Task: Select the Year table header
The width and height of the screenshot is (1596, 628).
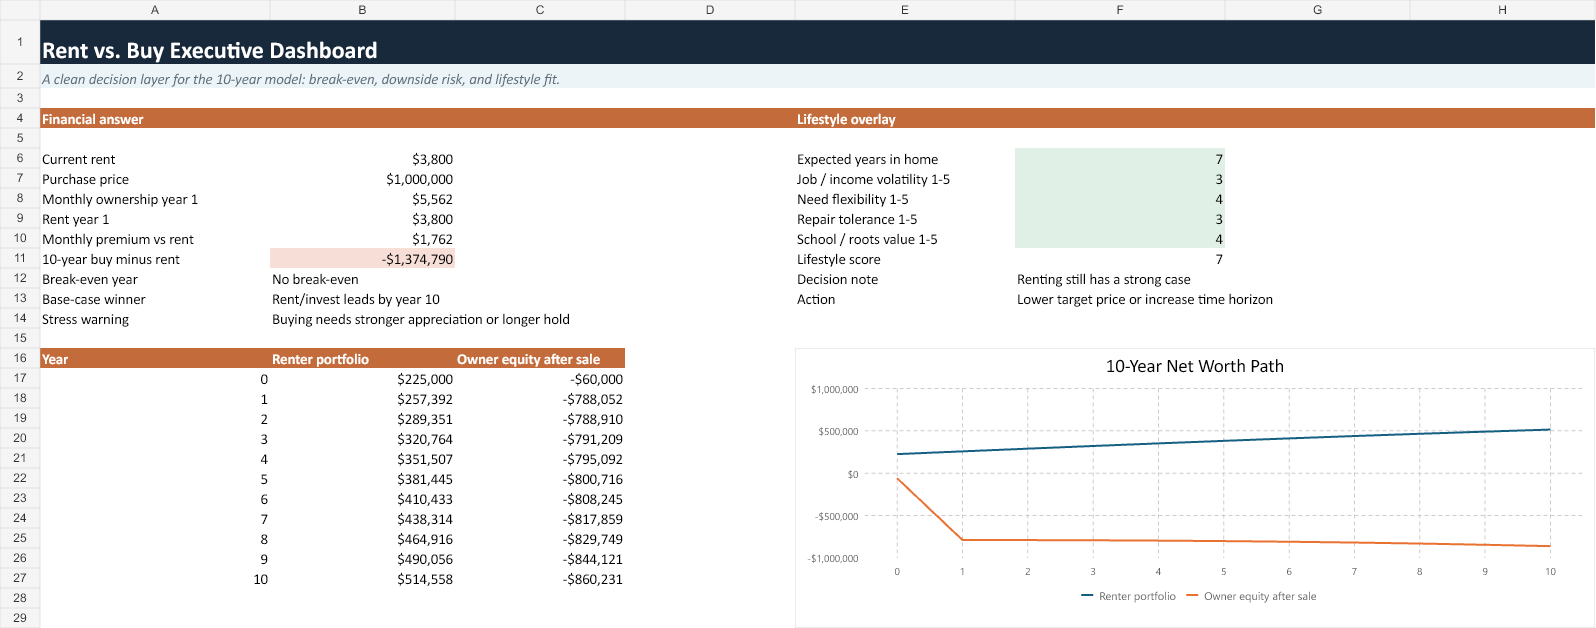Action: tap(155, 359)
